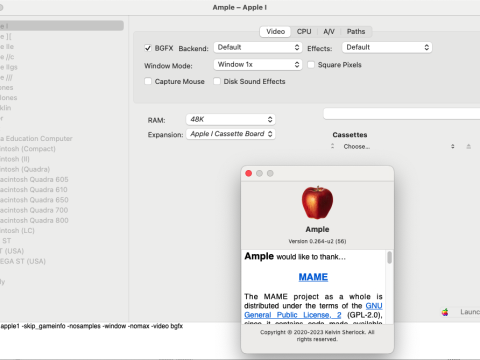The height and width of the screenshot is (360, 480).
Task: Click the empty search field above Cassettes
Action: (x=402, y=114)
